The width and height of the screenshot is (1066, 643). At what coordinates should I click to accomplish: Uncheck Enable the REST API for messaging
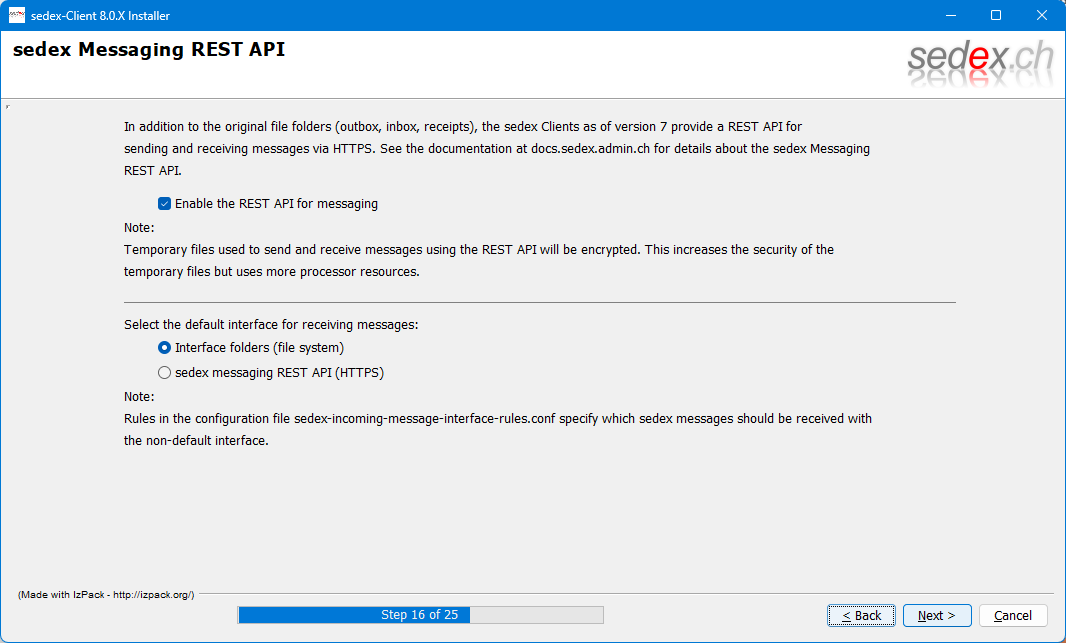(x=165, y=204)
